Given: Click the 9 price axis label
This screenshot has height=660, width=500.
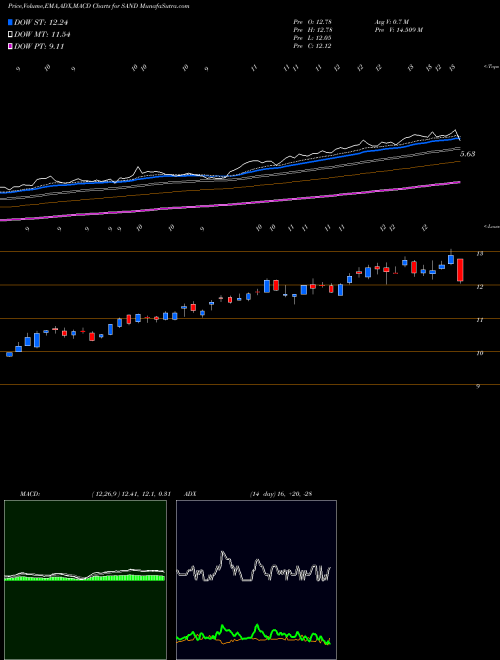Looking at the screenshot, I should [478, 386].
